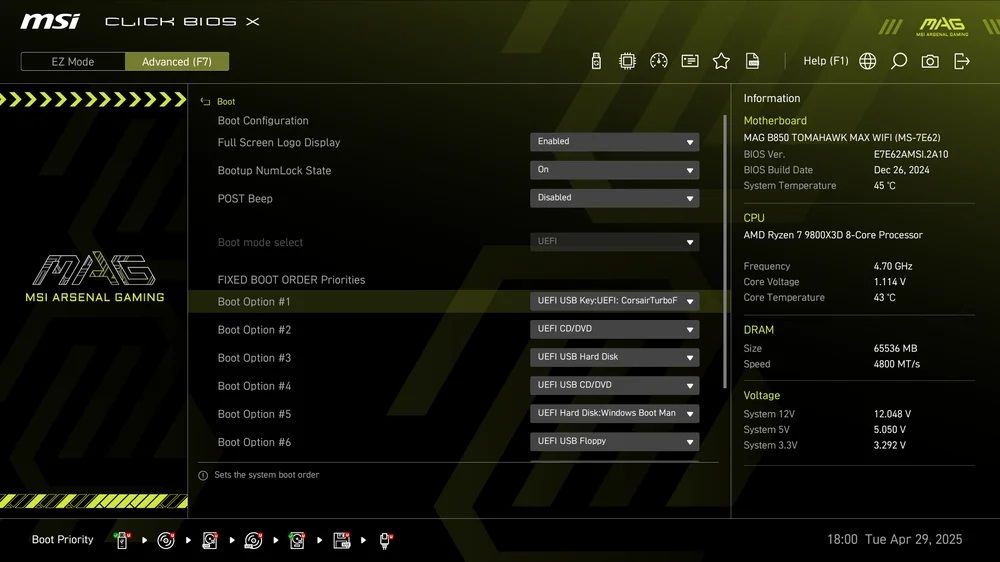Screen dimensions: 1000x562
Task: Click the MAG B850 TOMAHAWK MAX WIFI model name
Action: (x=841, y=137)
